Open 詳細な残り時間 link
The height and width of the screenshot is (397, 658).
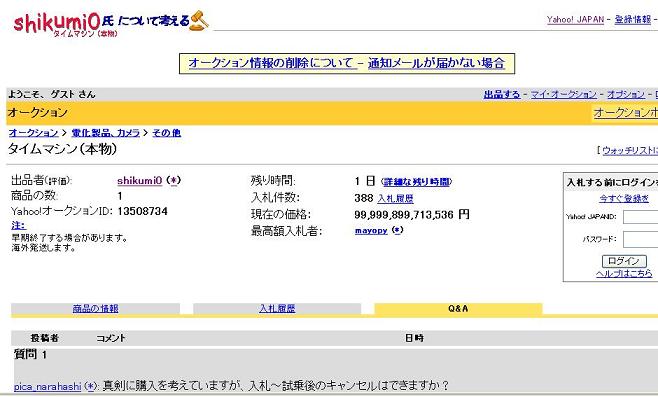point(416,182)
